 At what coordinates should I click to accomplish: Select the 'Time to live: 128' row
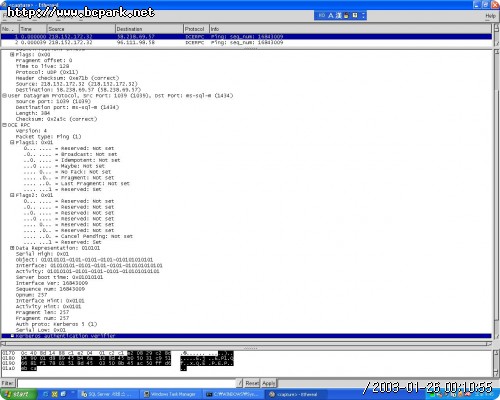(42, 66)
